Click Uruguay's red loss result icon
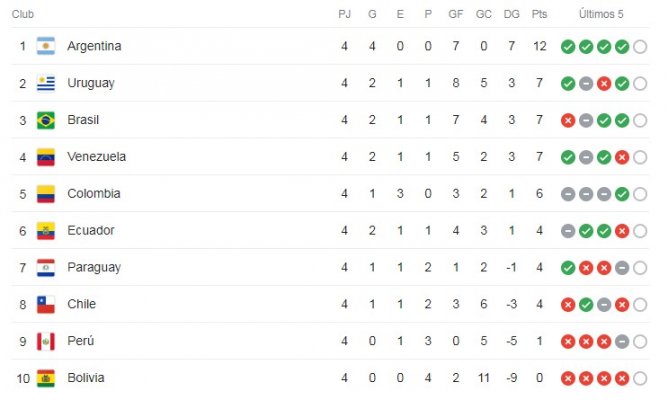 pyautogui.click(x=604, y=83)
